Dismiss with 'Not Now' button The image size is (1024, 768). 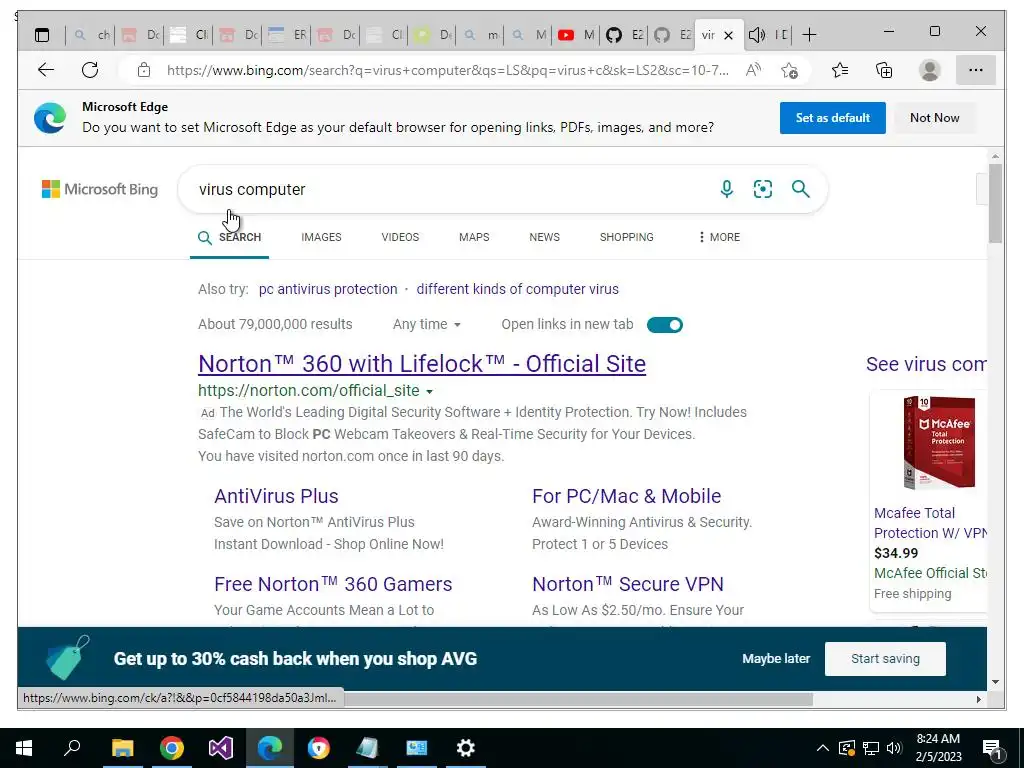935,118
